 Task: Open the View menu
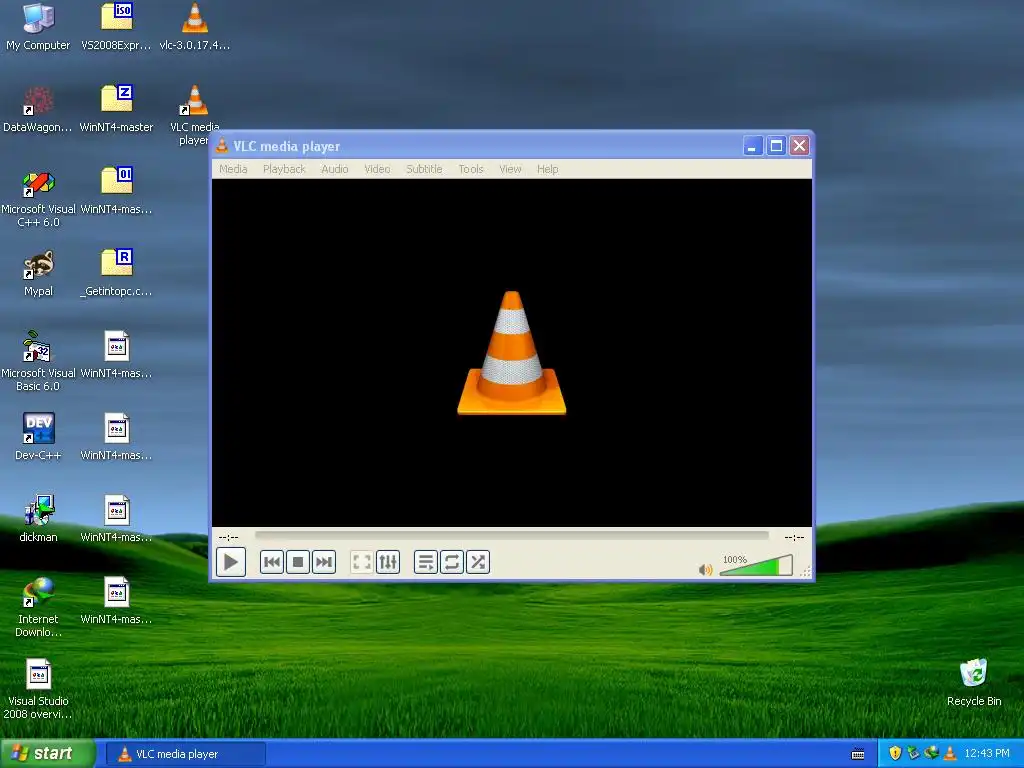510,168
